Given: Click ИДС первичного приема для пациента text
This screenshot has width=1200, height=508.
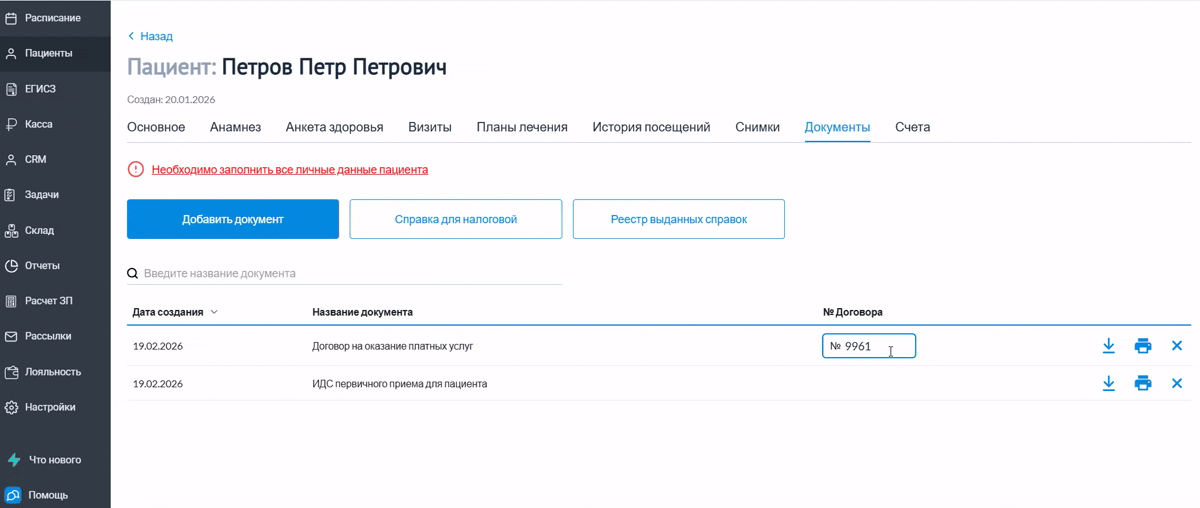Looking at the screenshot, I should click(400, 383).
